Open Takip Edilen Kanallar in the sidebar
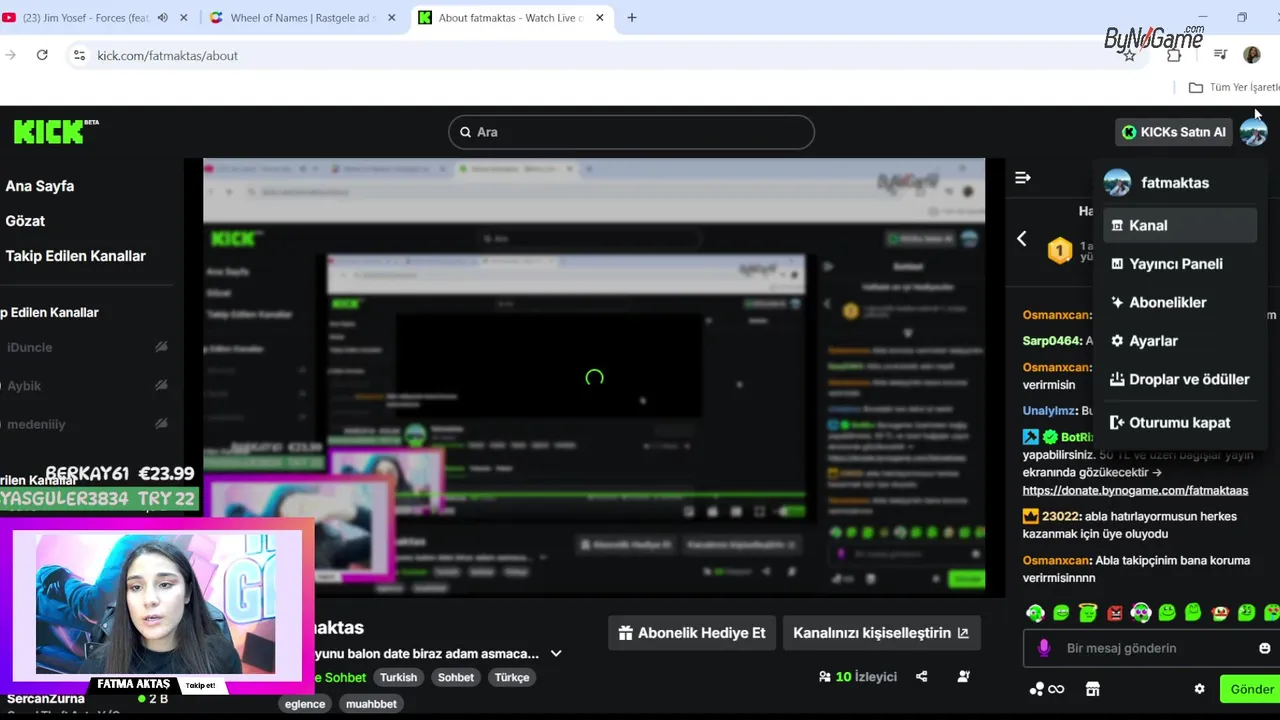The image size is (1280, 720). pyautogui.click(x=75, y=256)
